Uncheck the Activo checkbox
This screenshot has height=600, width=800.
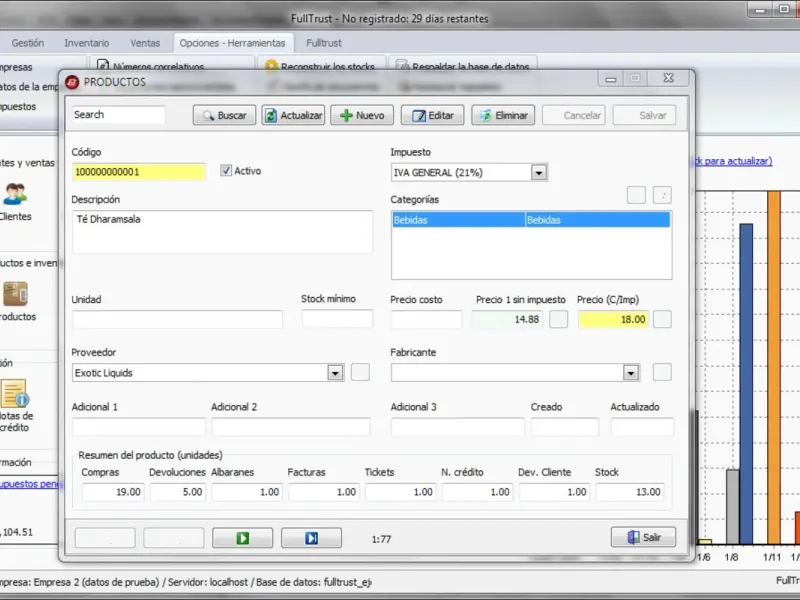(x=226, y=171)
